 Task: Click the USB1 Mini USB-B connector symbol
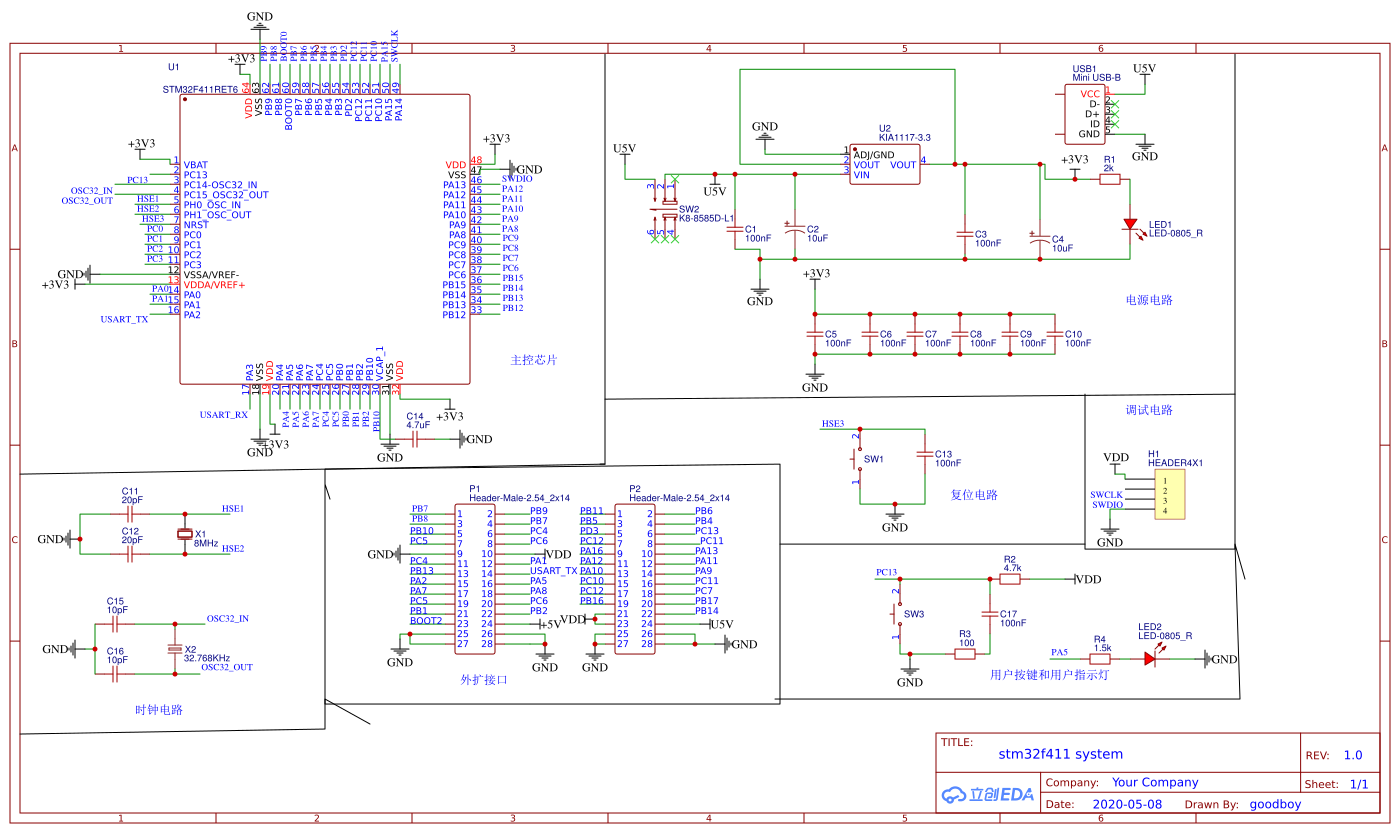1085,114
